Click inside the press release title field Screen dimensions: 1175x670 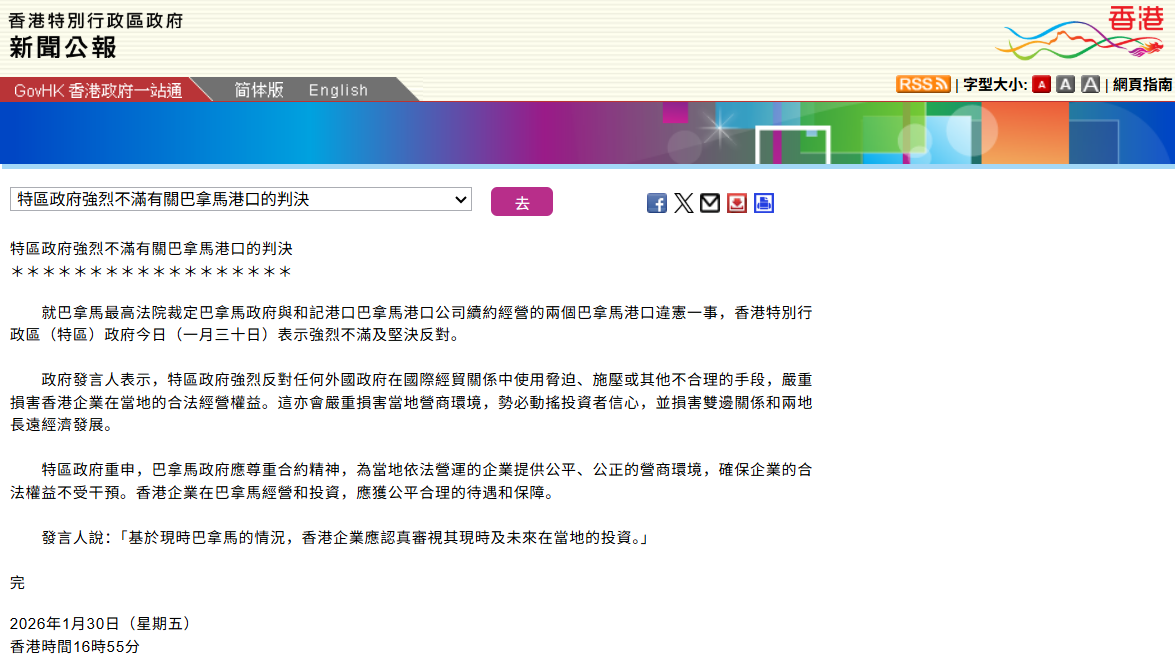(x=200, y=199)
